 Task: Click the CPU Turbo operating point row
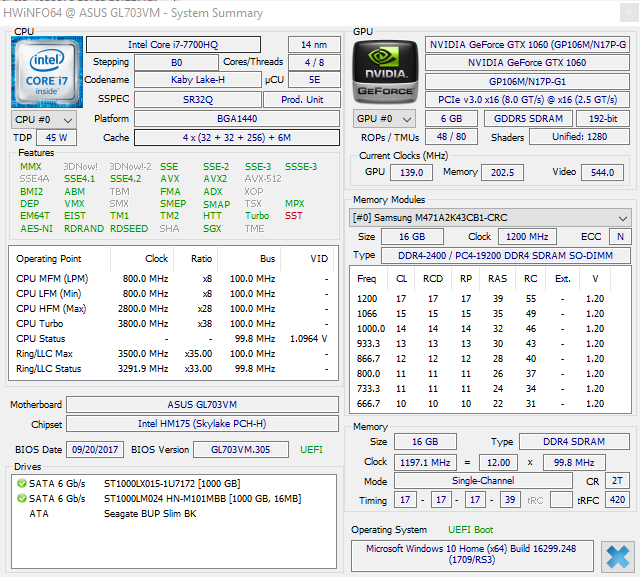[173, 324]
